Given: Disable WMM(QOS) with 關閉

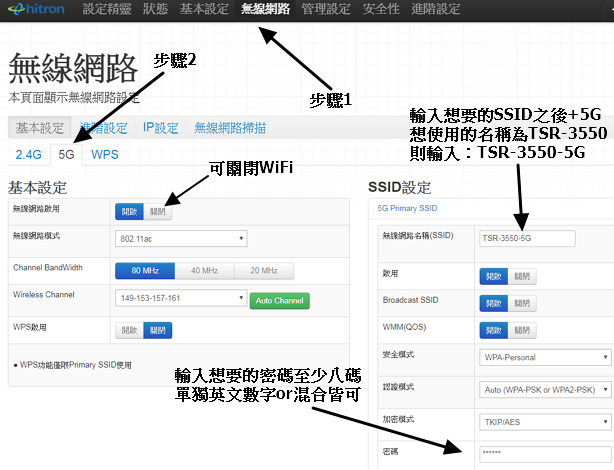Looking at the screenshot, I should 522,331.
